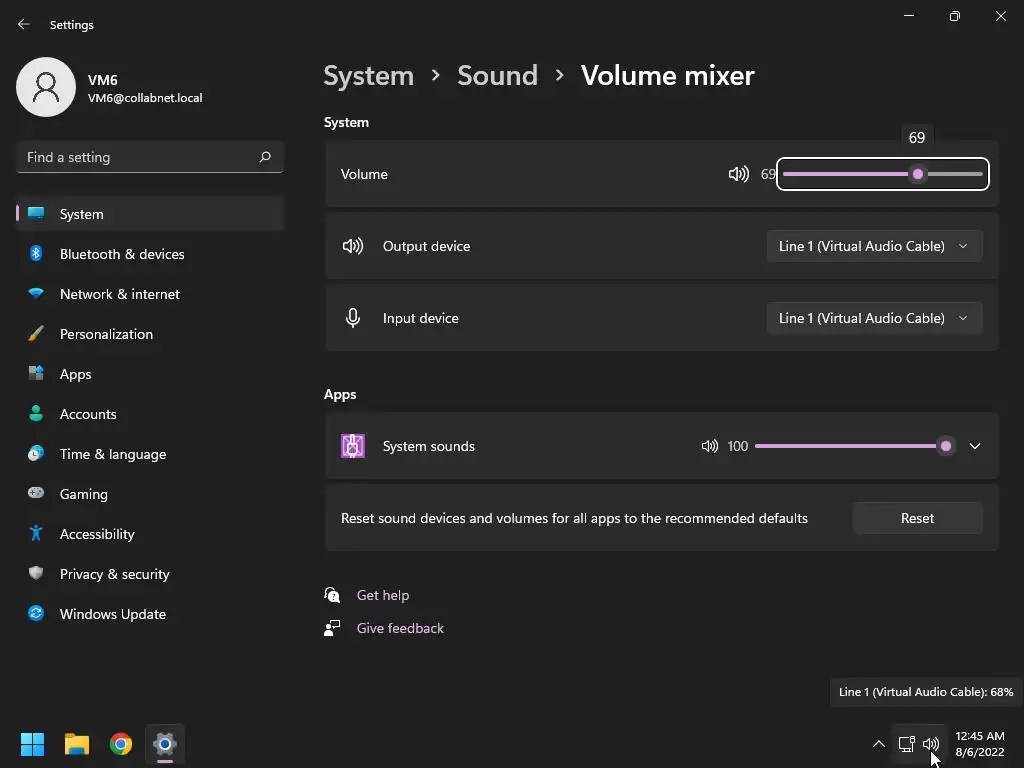
Task: Open the Input device dropdown
Action: pyautogui.click(x=874, y=318)
